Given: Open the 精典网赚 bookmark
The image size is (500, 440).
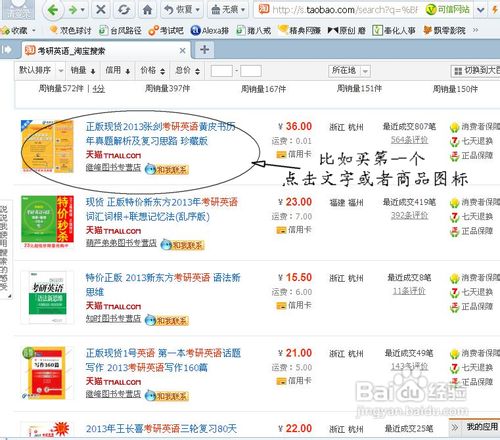Looking at the screenshot, I should click(299, 31).
